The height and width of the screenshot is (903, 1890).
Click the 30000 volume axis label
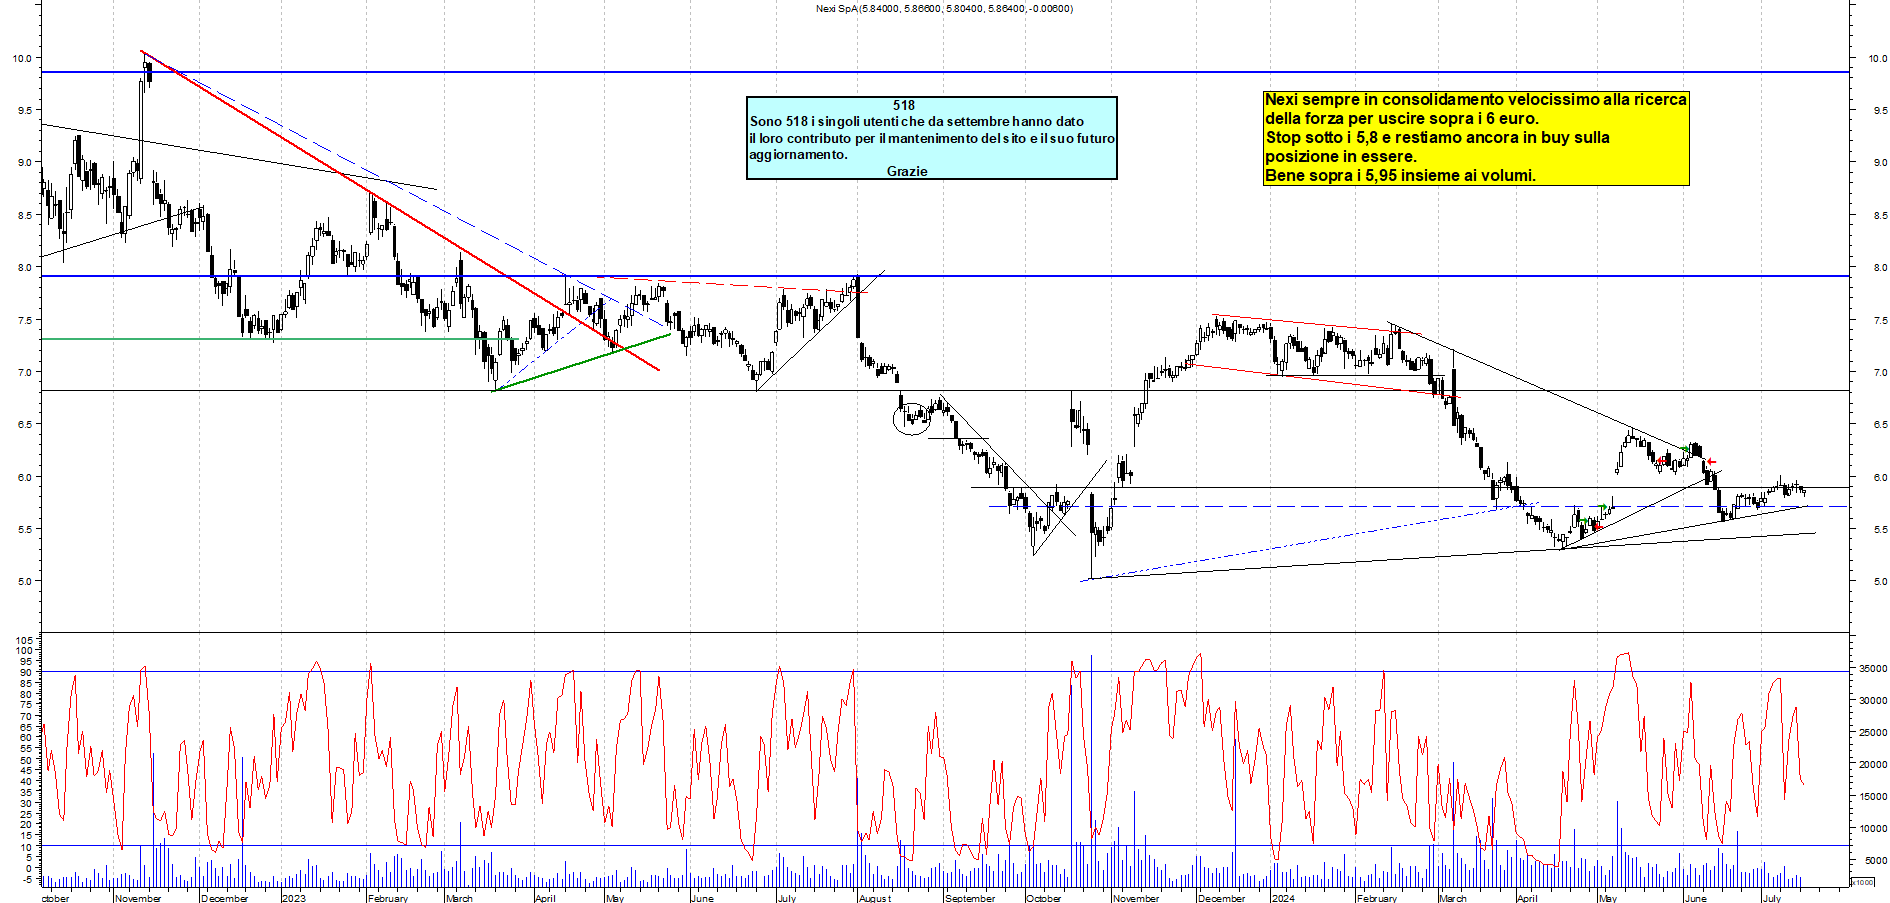pyautogui.click(x=1873, y=700)
